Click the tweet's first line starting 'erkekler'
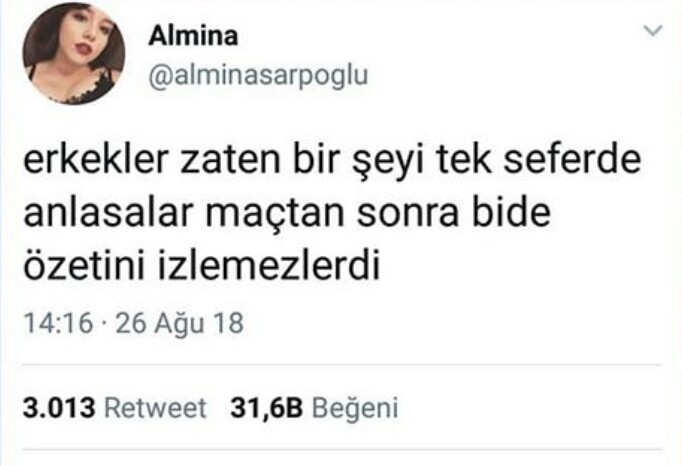The height and width of the screenshot is (466, 682). pyautogui.click(x=332, y=161)
